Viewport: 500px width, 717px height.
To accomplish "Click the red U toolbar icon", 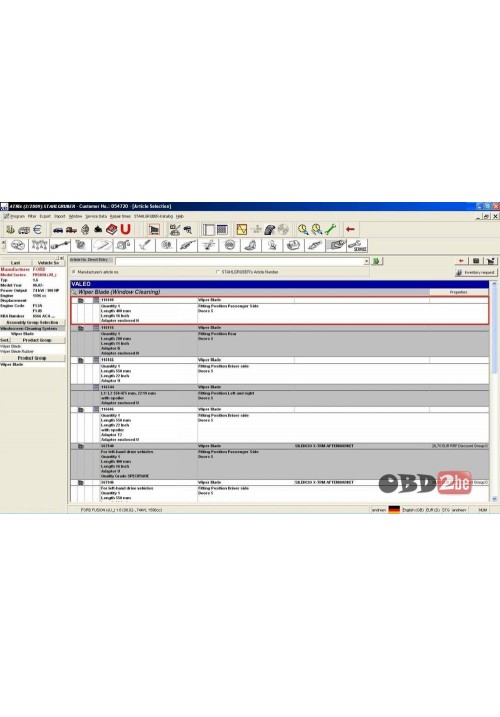I will coord(125,229).
